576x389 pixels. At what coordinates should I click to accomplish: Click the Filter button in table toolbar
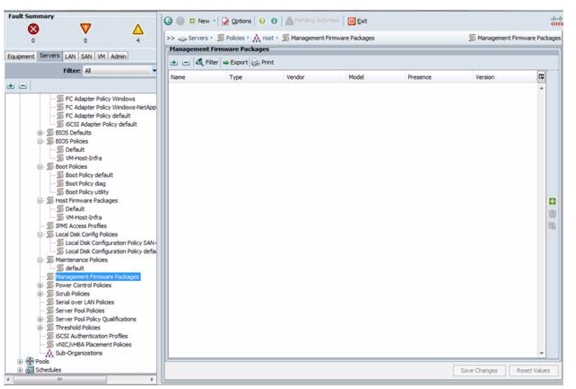point(207,62)
